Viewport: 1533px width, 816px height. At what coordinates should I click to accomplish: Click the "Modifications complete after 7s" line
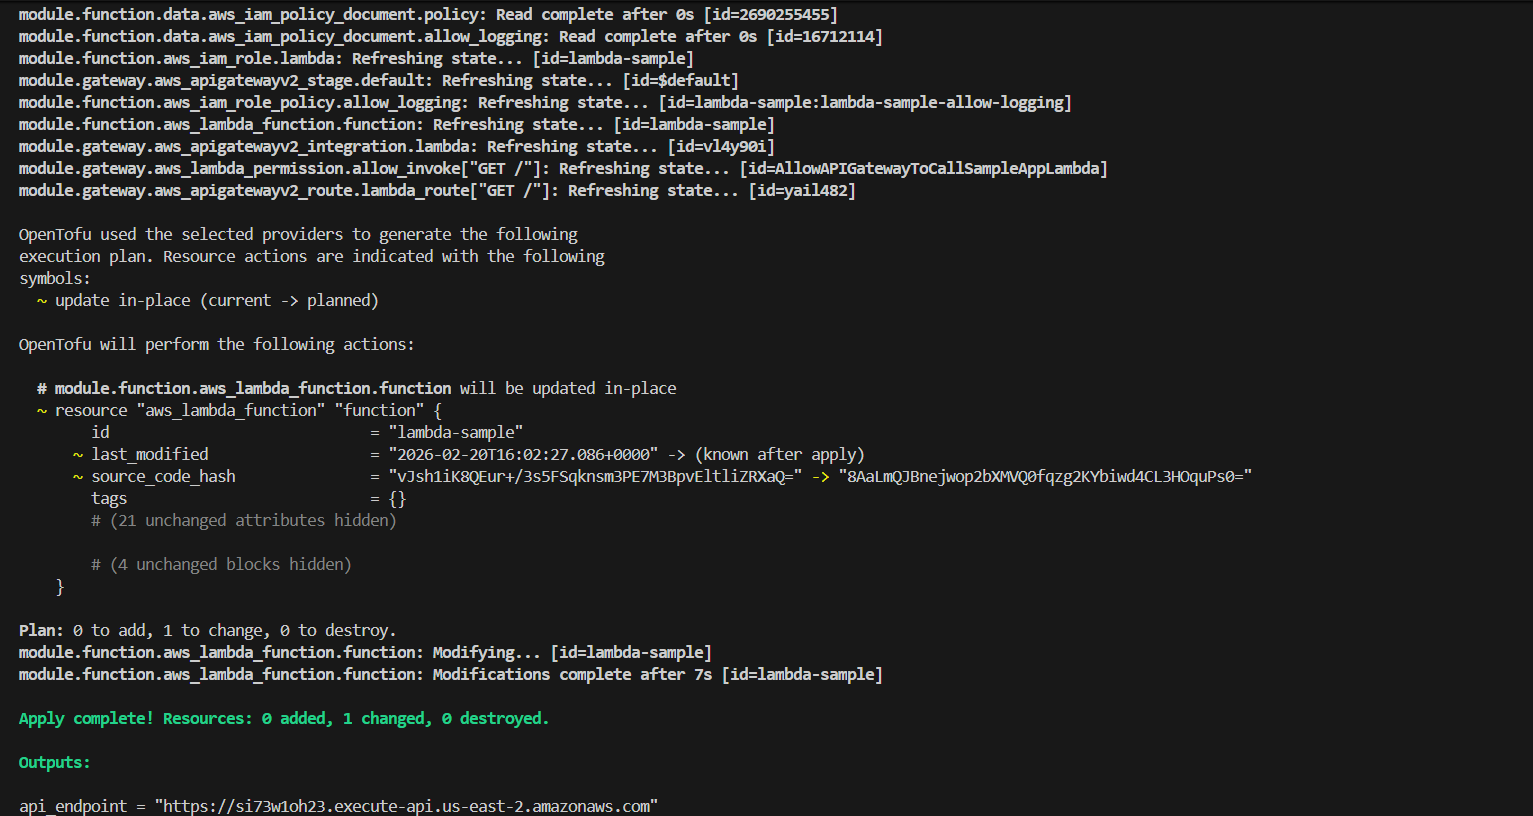tap(450, 674)
